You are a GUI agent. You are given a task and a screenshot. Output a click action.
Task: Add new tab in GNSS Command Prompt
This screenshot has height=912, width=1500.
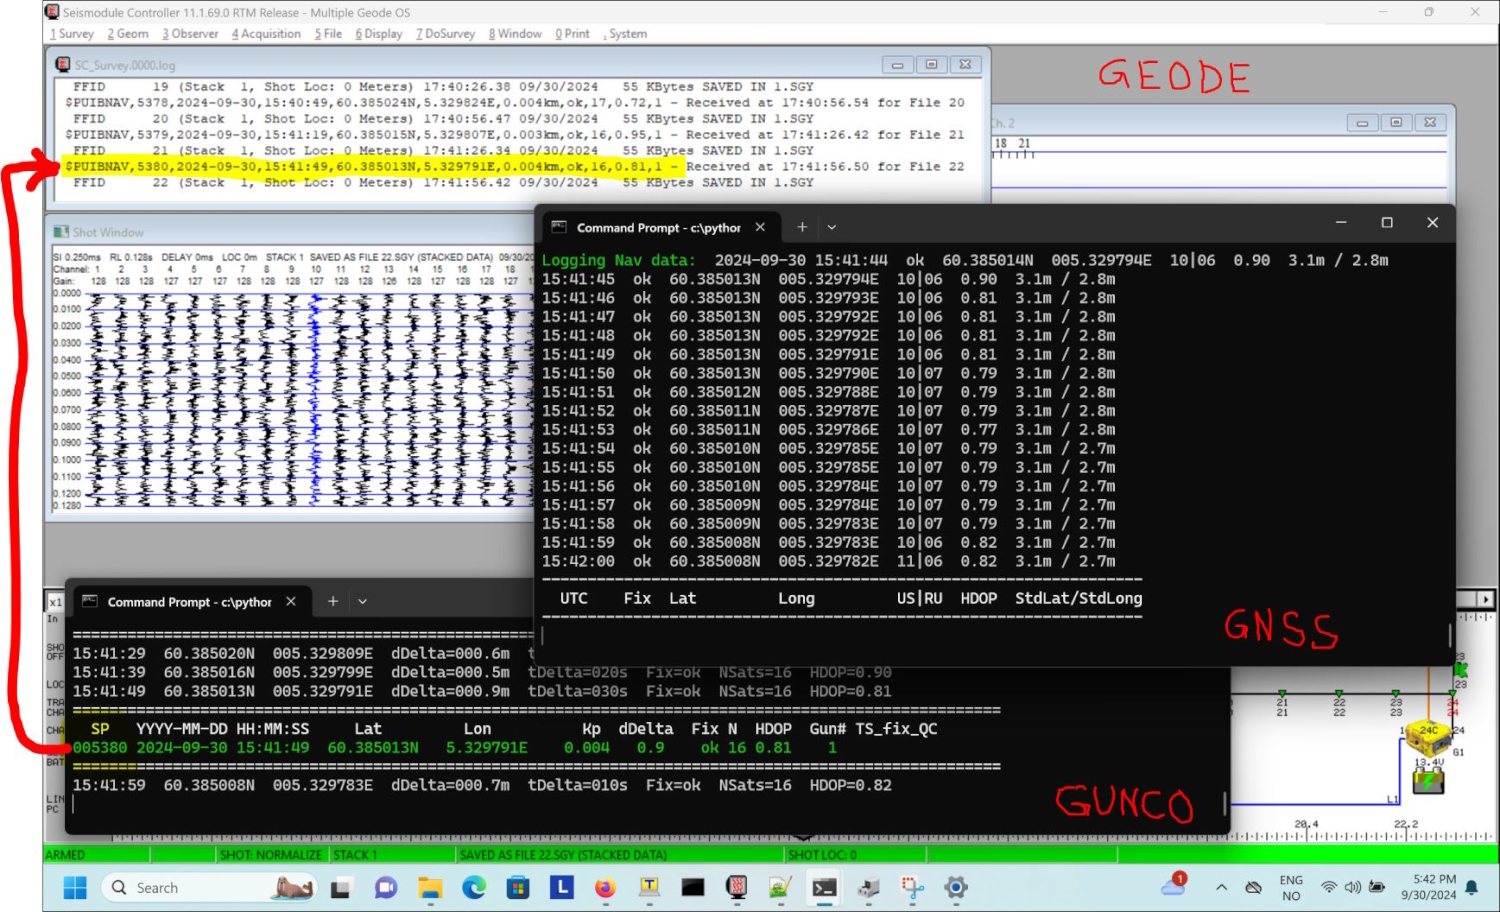click(802, 227)
